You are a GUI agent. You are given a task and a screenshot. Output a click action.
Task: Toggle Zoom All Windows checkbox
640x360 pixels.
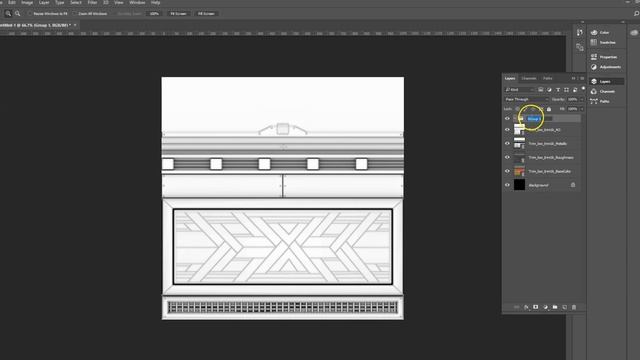click(x=75, y=13)
